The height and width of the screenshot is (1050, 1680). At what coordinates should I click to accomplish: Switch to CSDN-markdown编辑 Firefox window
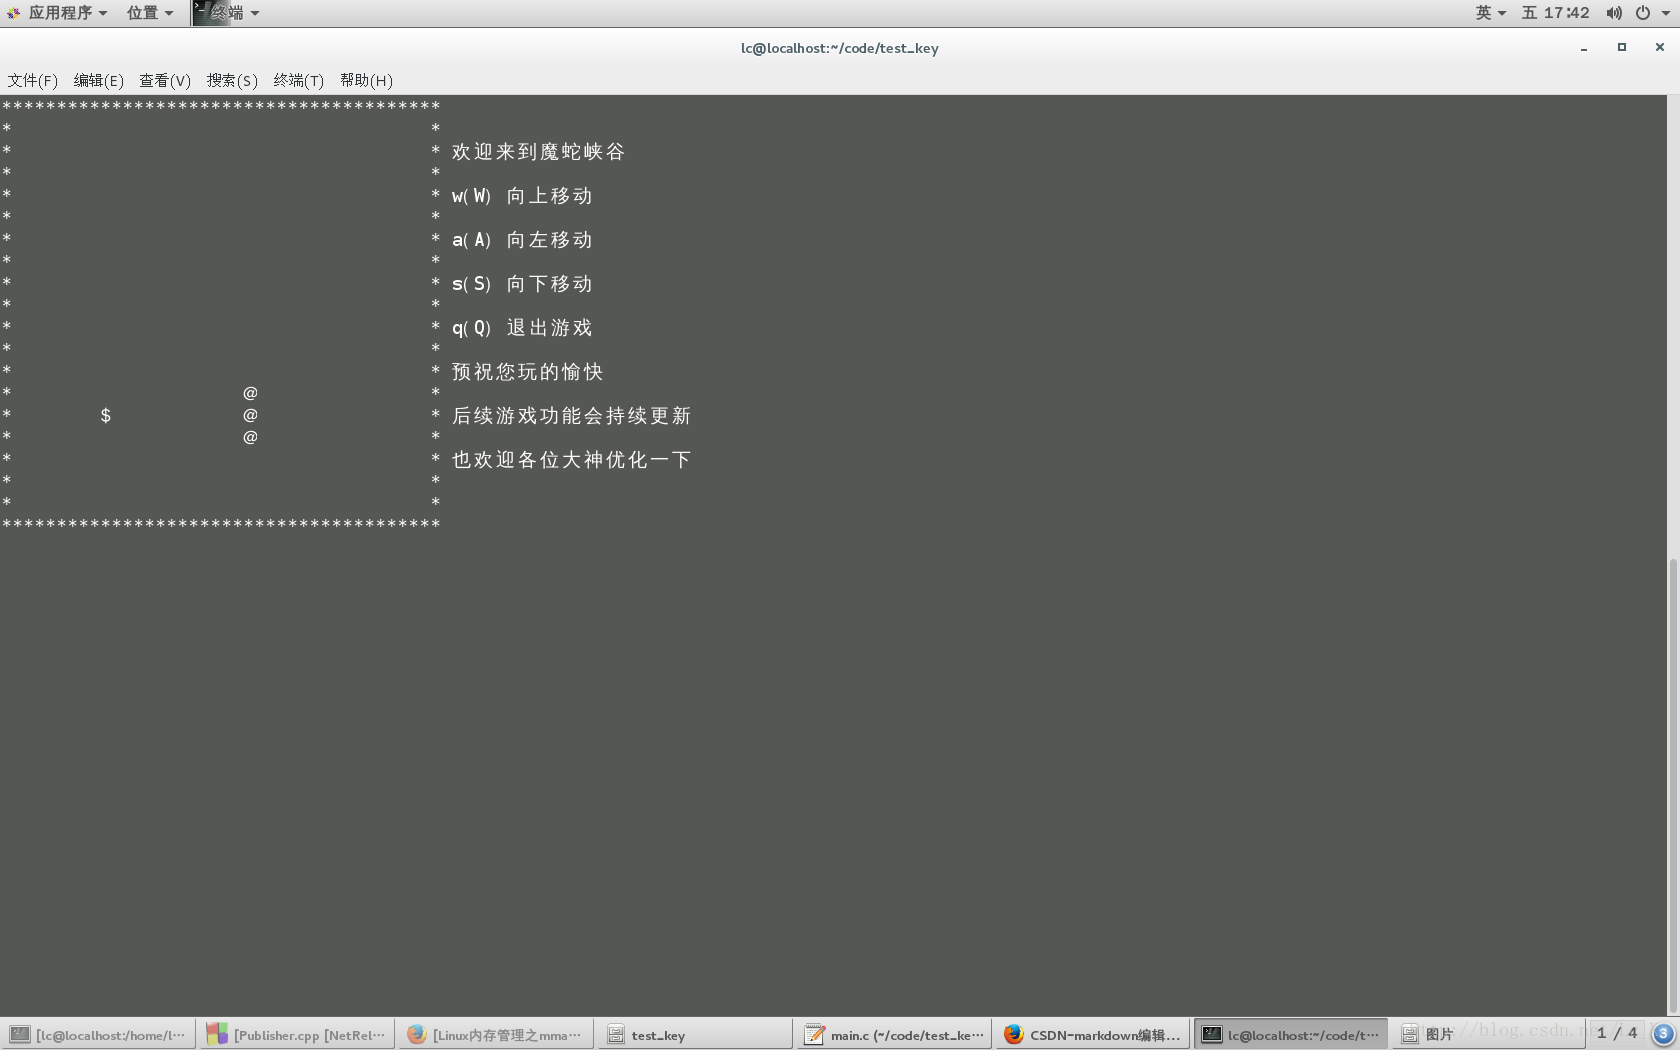1093,1035
